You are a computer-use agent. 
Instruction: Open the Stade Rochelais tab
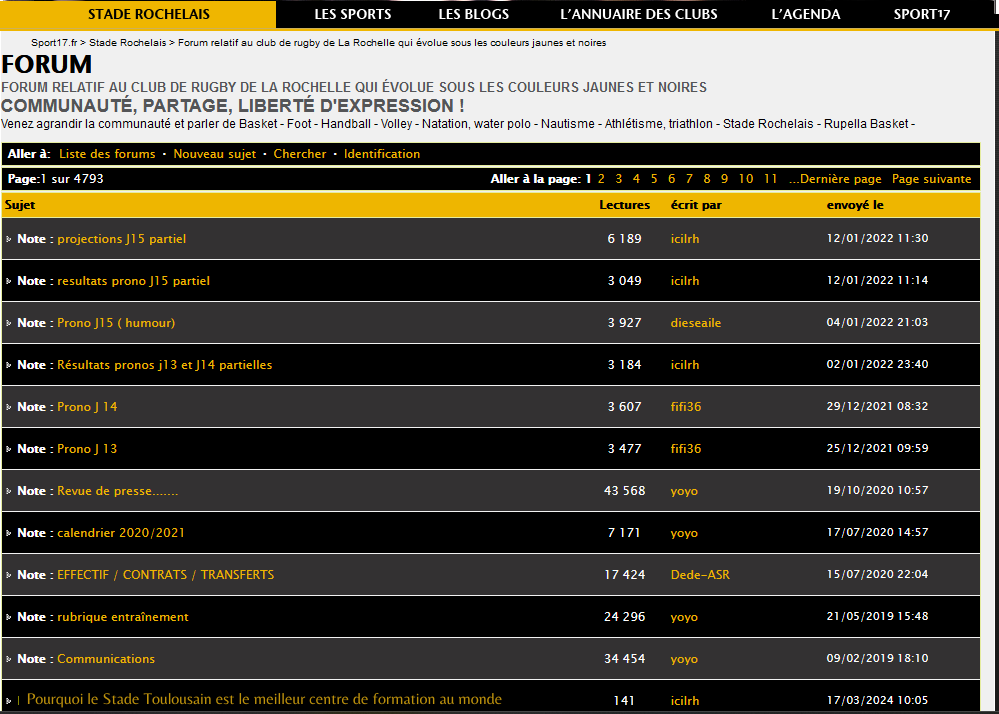pos(148,14)
